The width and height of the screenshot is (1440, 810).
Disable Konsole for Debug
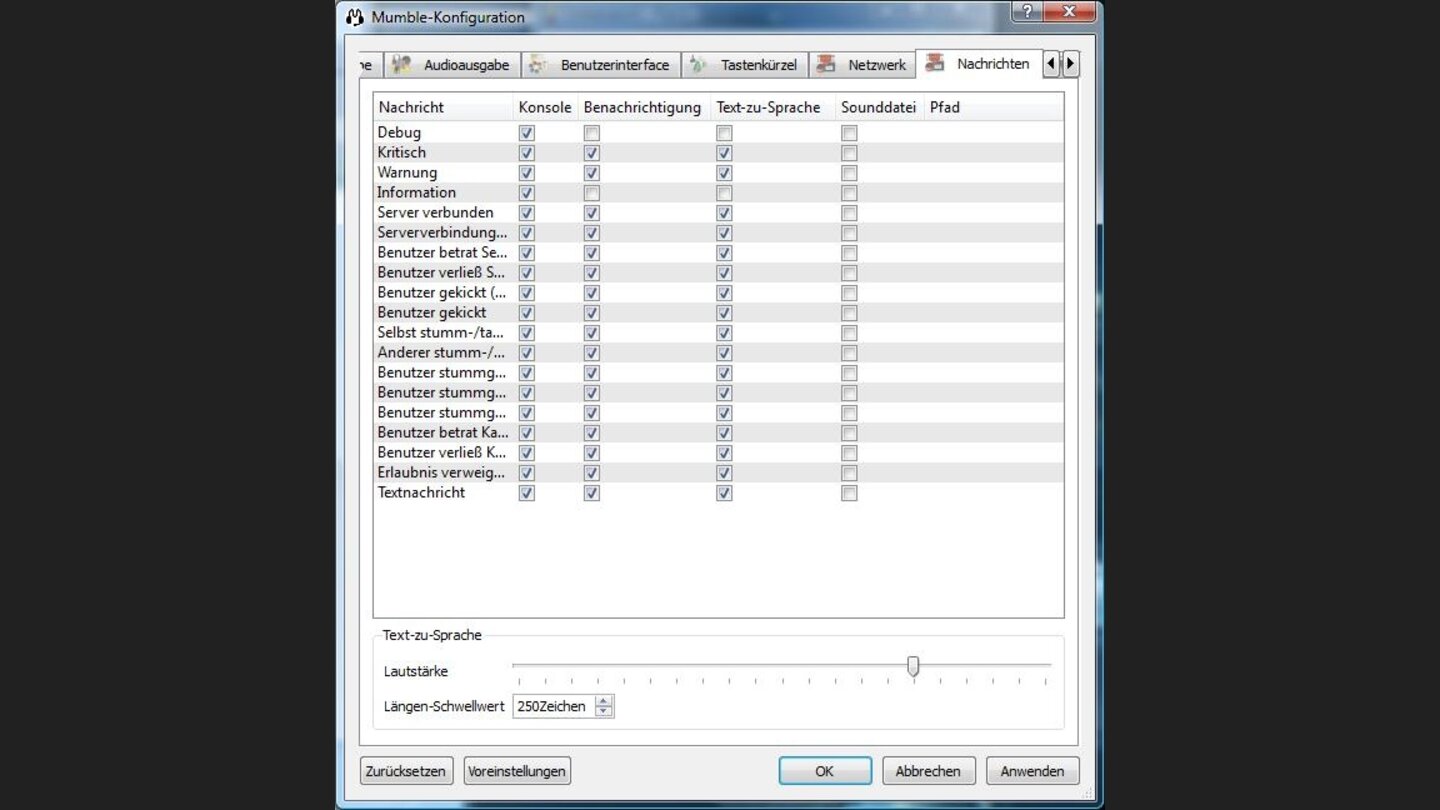[527, 133]
